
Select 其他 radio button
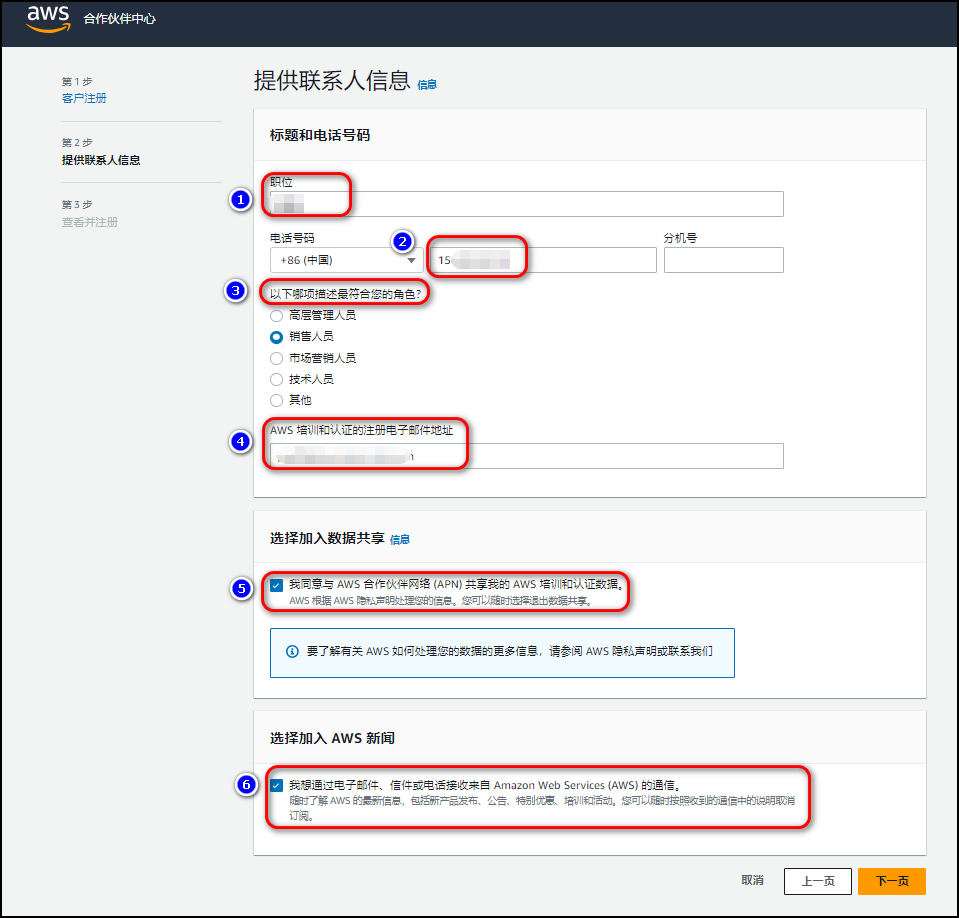[276, 401]
